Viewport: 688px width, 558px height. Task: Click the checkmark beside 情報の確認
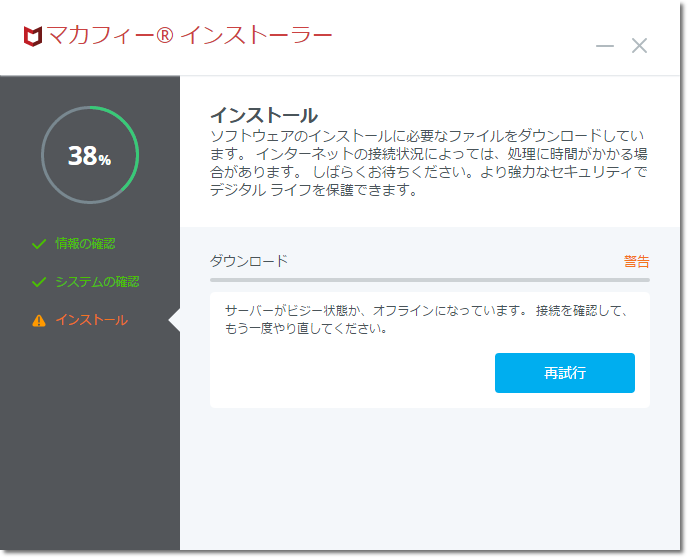pyautogui.click(x=39, y=244)
